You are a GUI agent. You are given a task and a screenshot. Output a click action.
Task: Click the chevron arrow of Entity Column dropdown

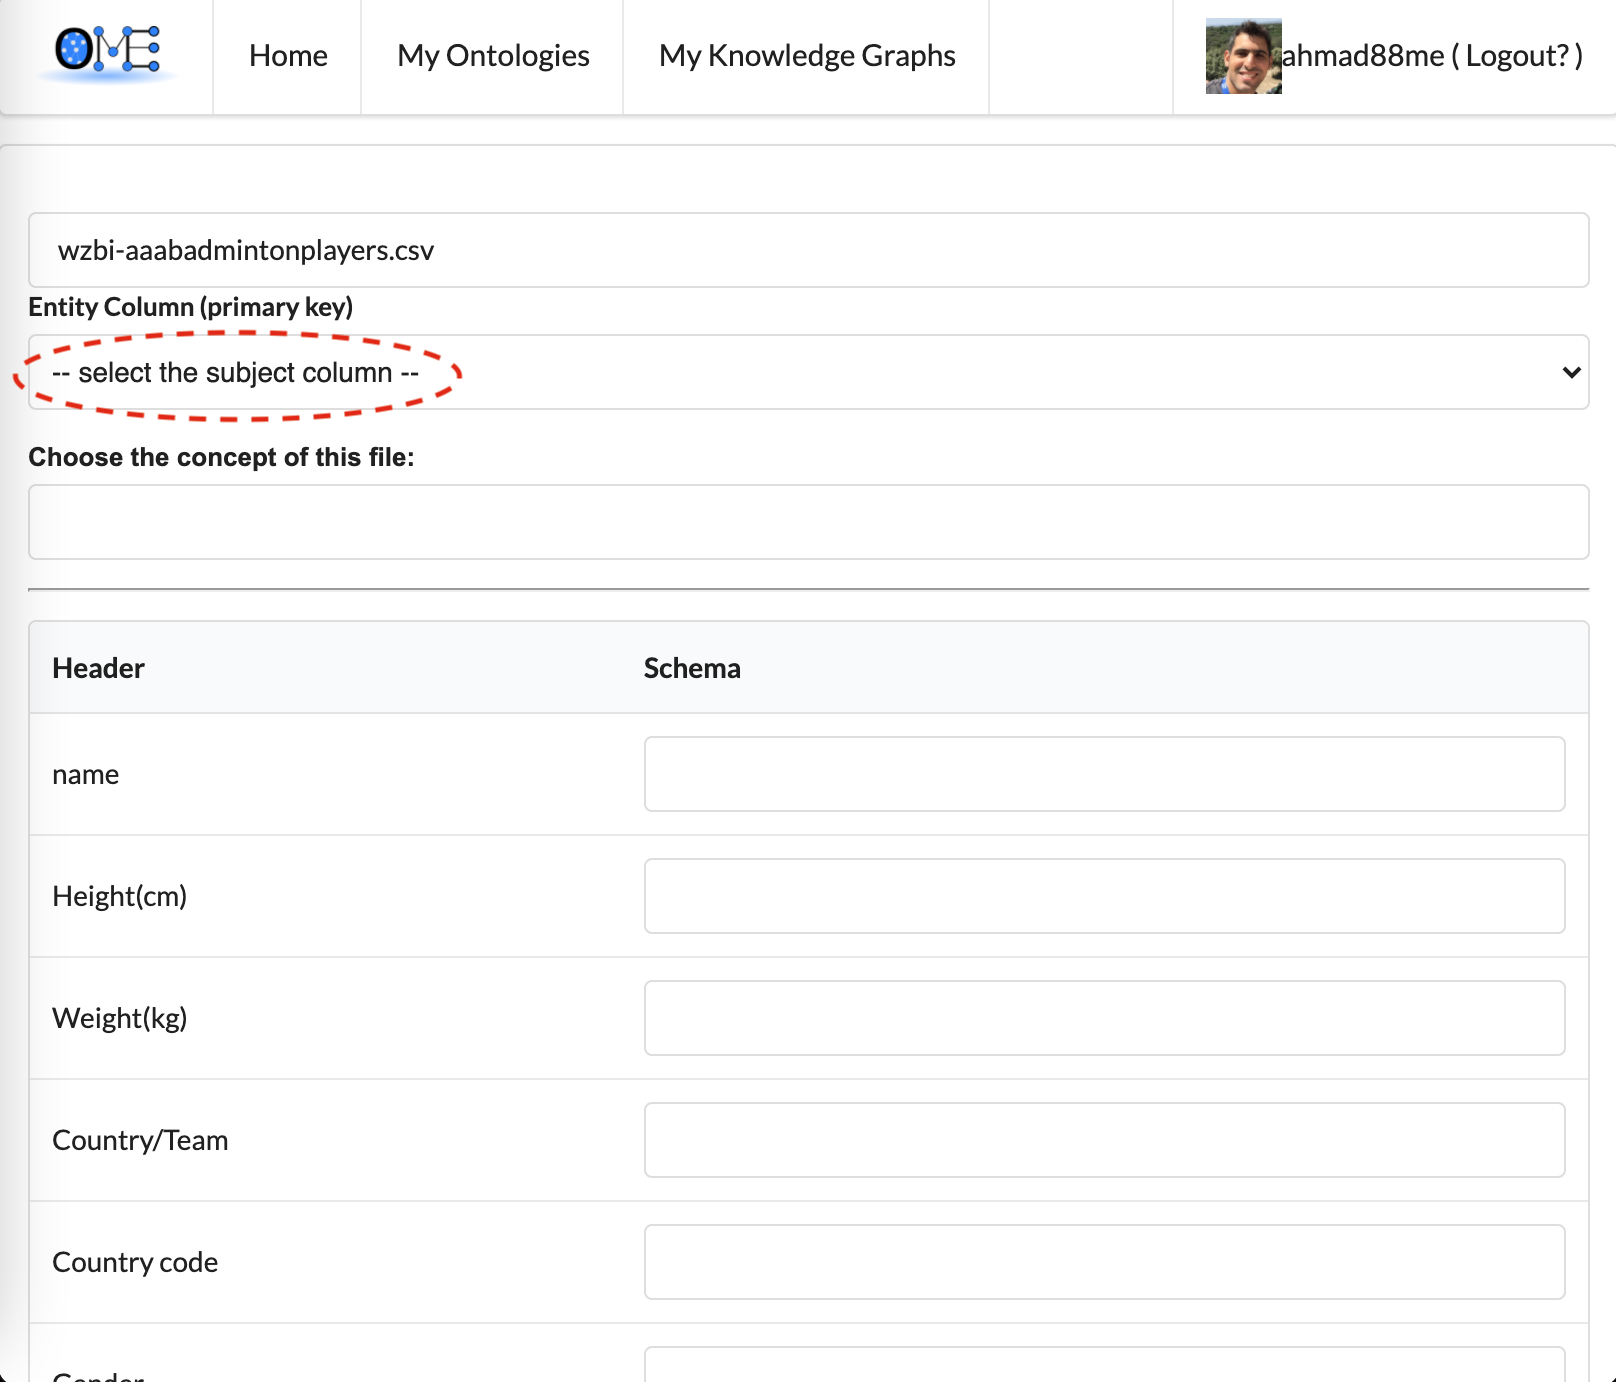pyautogui.click(x=1570, y=372)
